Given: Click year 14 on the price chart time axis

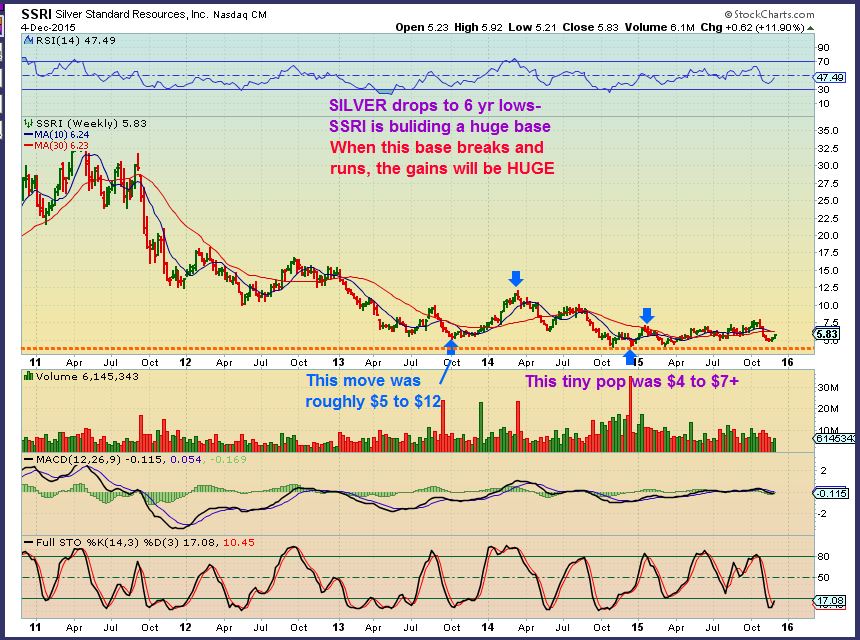Looking at the screenshot, I should (x=487, y=363).
